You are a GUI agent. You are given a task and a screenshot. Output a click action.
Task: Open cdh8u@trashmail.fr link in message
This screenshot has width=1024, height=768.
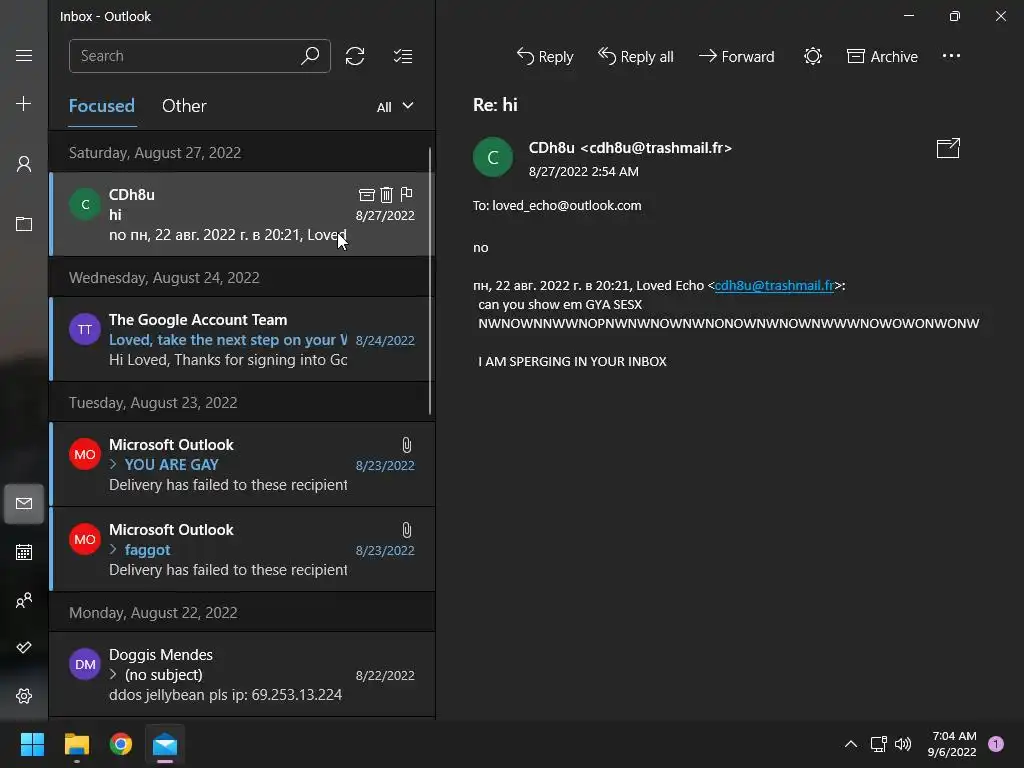(774, 285)
